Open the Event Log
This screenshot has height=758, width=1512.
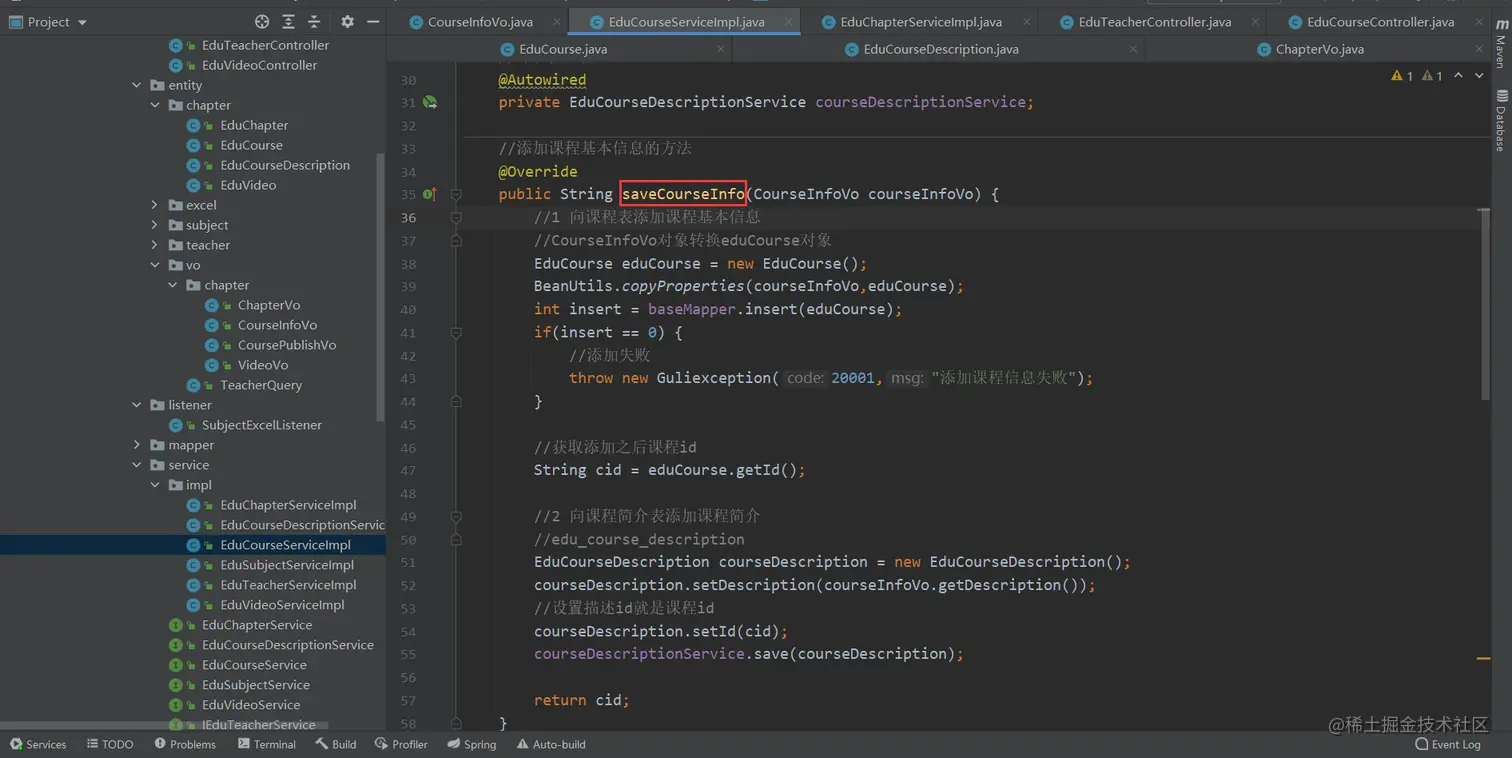(1448, 744)
